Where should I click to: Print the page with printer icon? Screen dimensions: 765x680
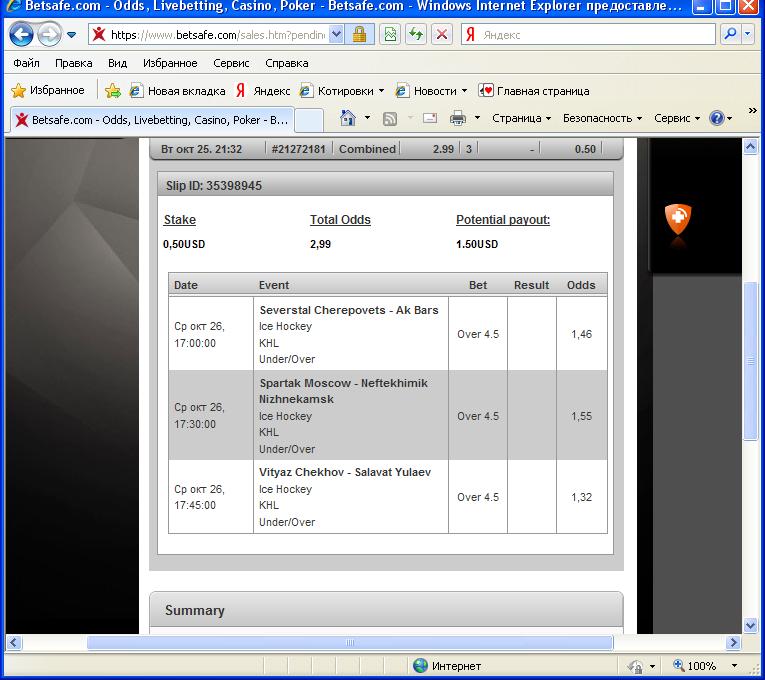pos(458,118)
